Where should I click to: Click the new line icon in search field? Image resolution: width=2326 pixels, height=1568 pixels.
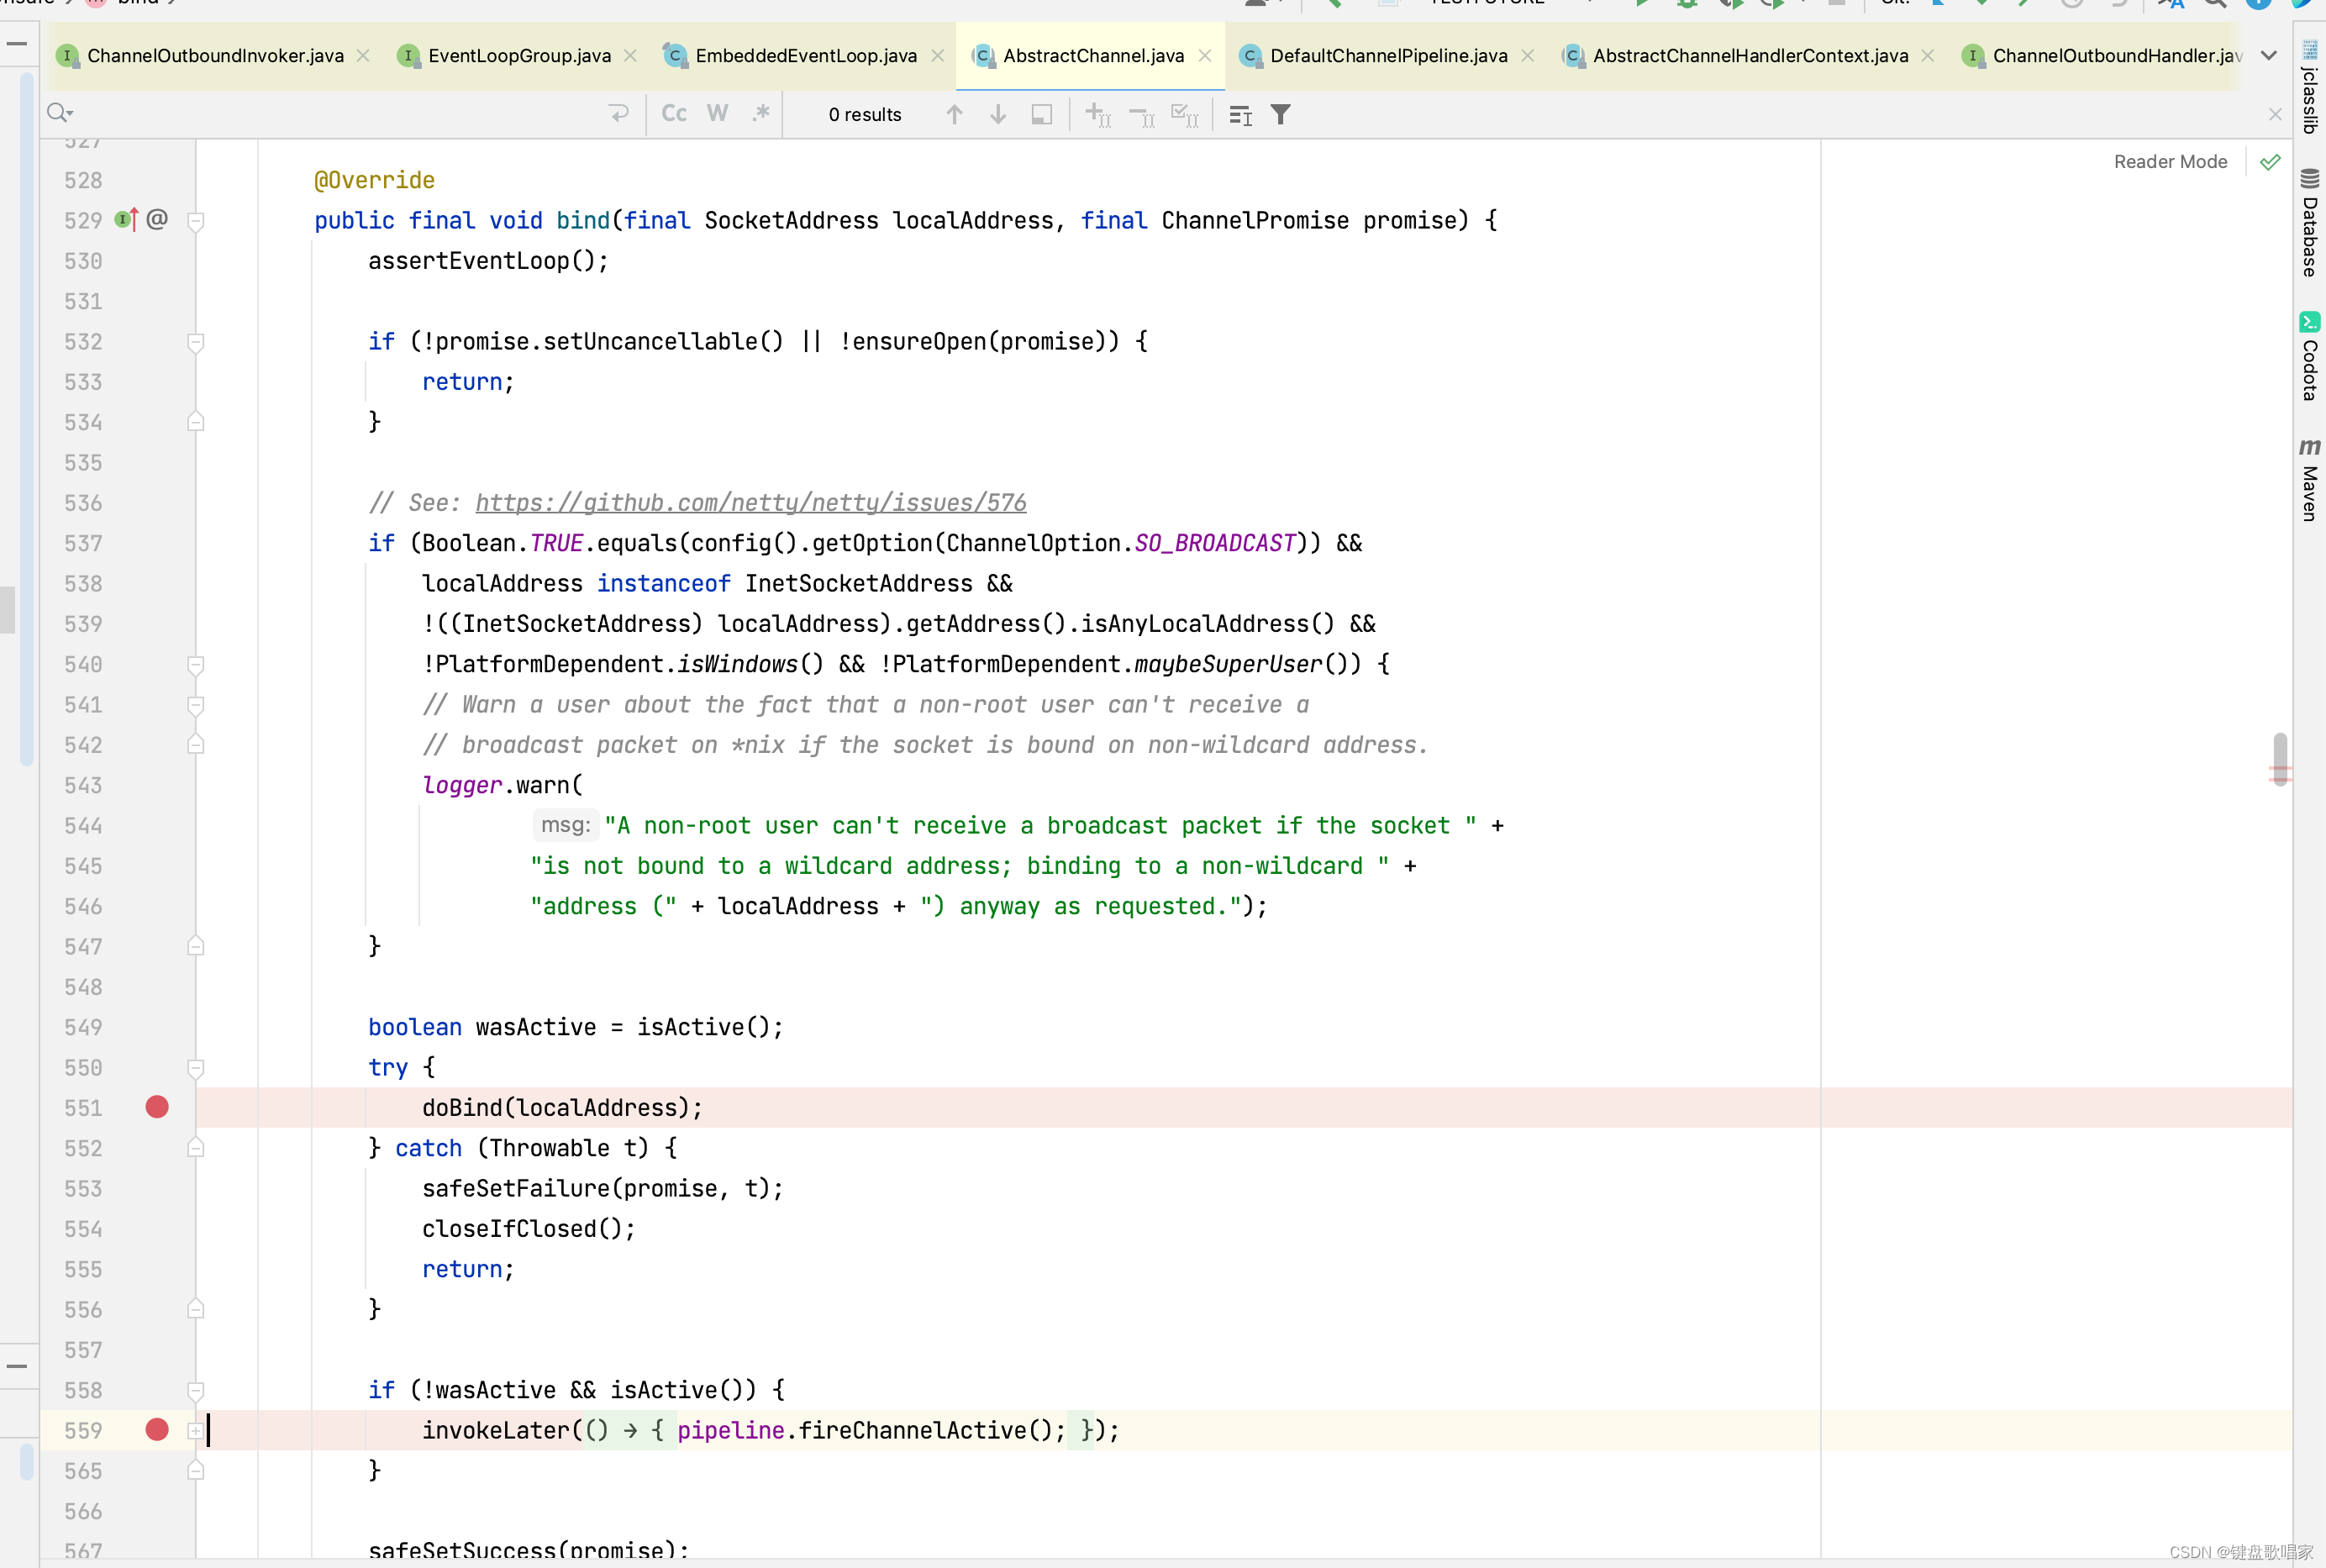tap(619, 114)
